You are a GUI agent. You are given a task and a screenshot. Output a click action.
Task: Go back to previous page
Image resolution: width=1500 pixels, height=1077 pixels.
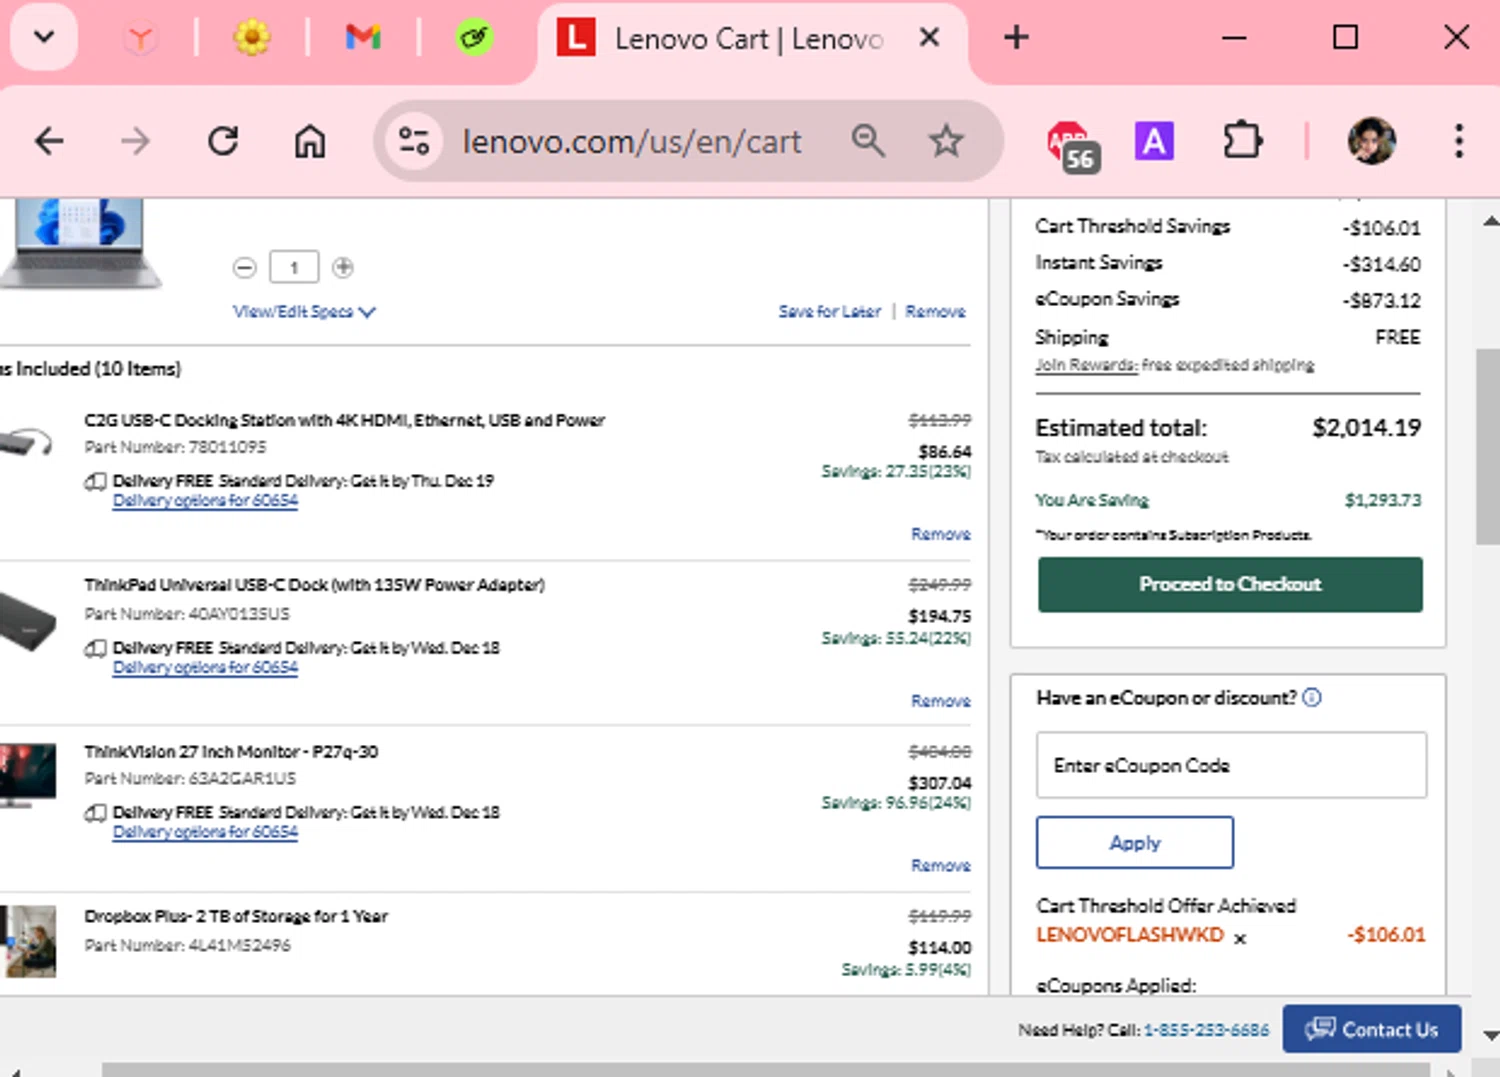click(x=49, y=141)
